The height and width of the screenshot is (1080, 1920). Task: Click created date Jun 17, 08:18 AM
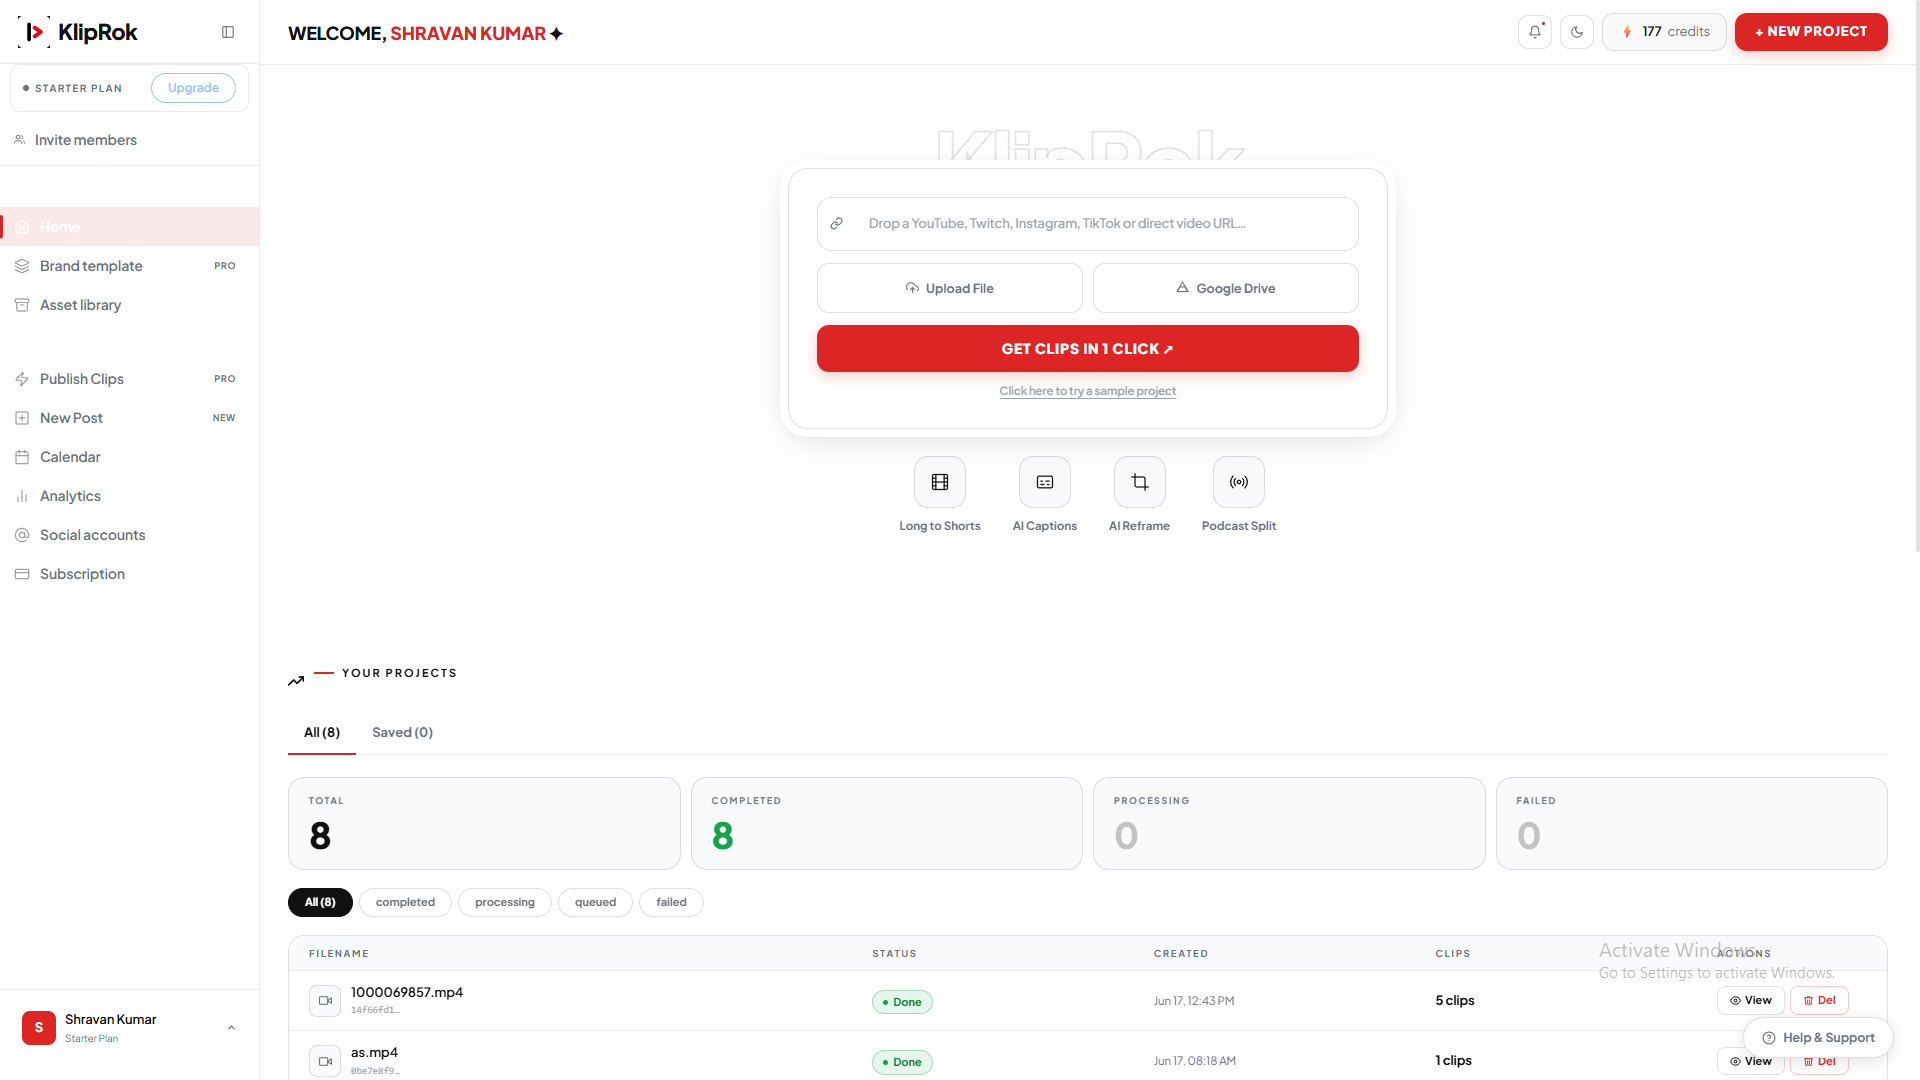pos(1195,1061)
